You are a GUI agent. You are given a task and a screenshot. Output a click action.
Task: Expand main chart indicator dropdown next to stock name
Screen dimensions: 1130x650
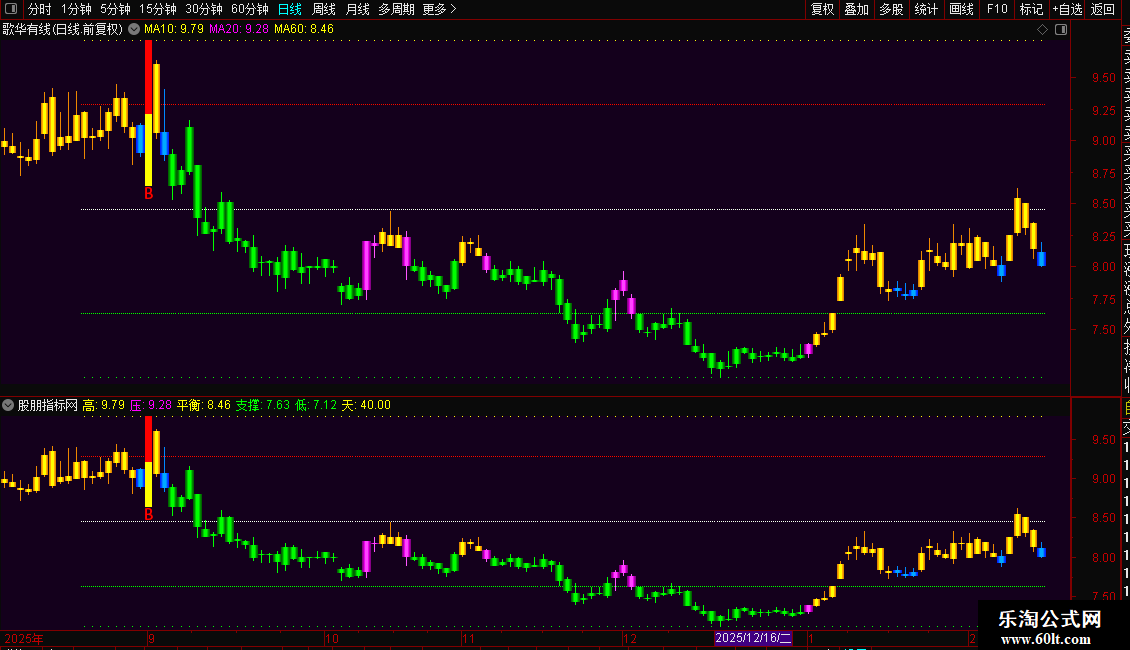(x=134, y=29)
